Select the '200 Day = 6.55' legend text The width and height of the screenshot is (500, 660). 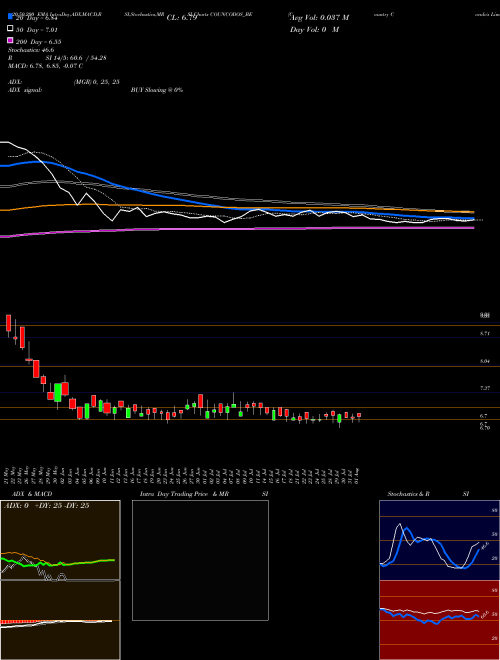coord(39,42)
